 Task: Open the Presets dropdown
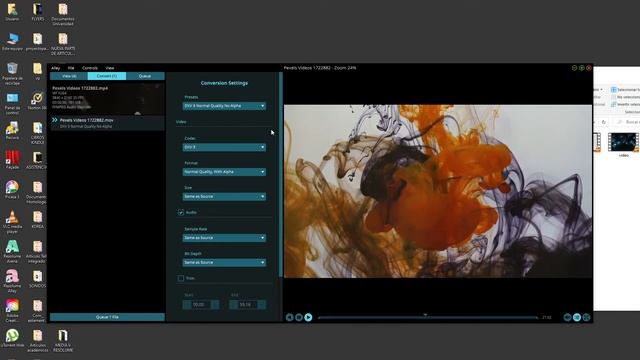point(224,106)
